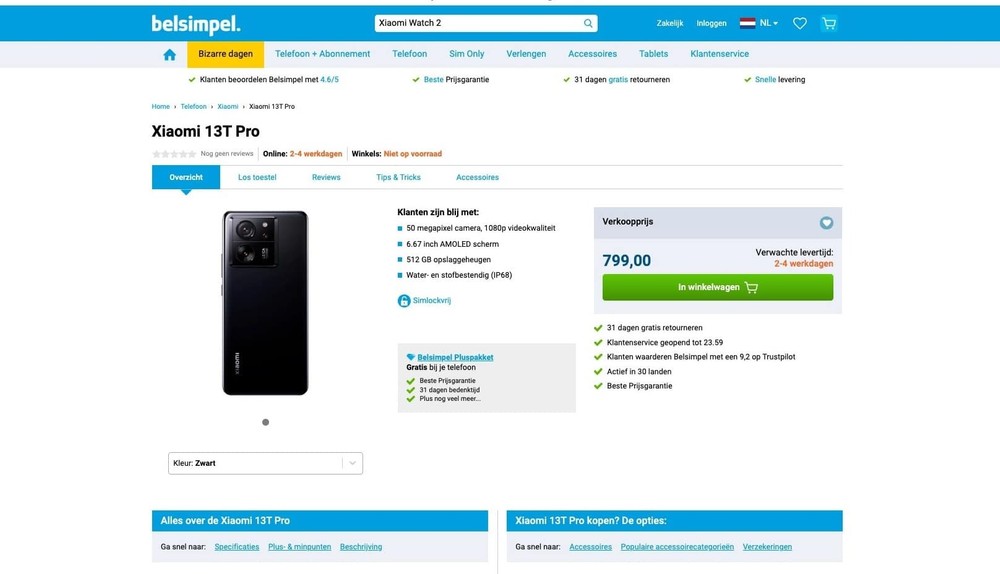This screenshot has width=1000, height=574.
Task: Open the wishlist heart icon in header
Action: (x=800, y=23)
